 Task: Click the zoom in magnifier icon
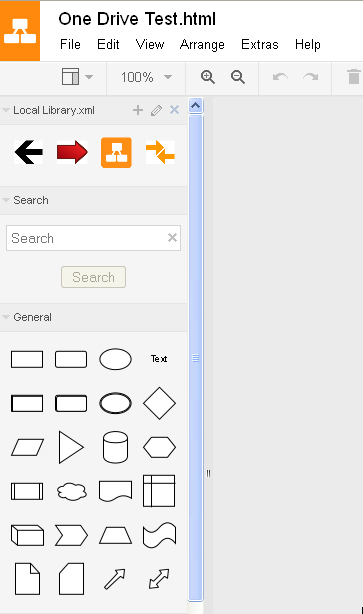click(208, 77)
